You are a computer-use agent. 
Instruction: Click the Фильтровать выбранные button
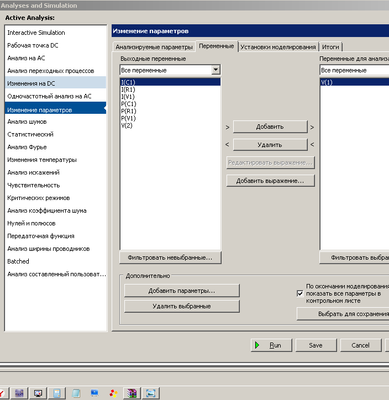[354, 258]
